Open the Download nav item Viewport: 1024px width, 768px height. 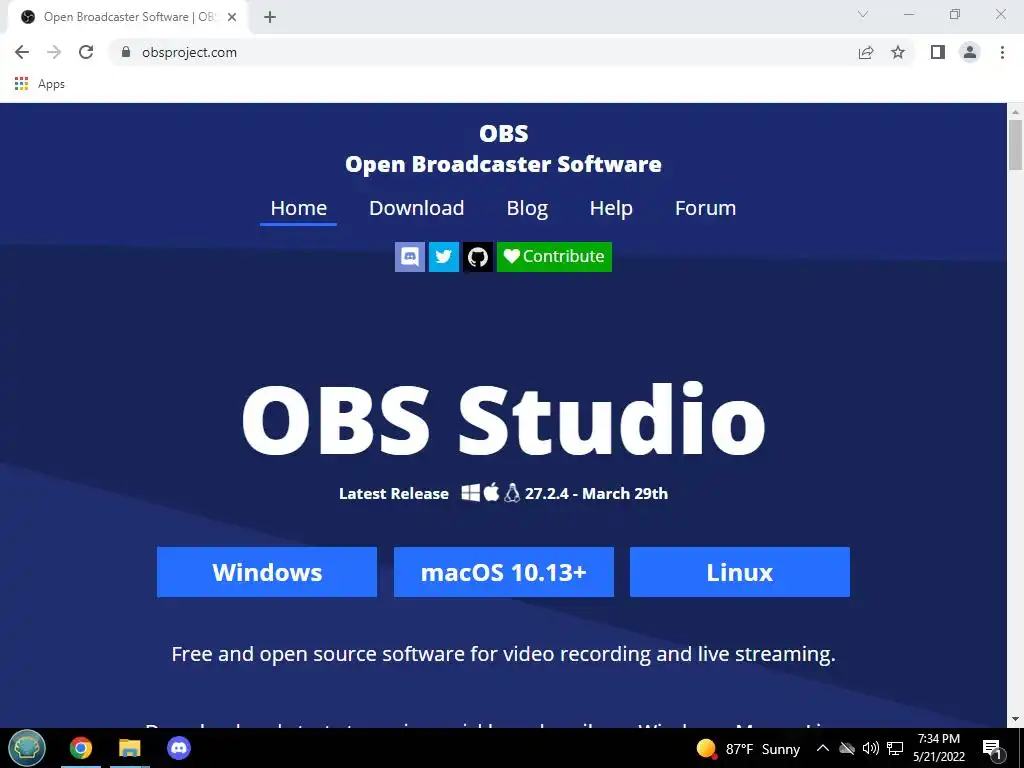click(417, 208)
